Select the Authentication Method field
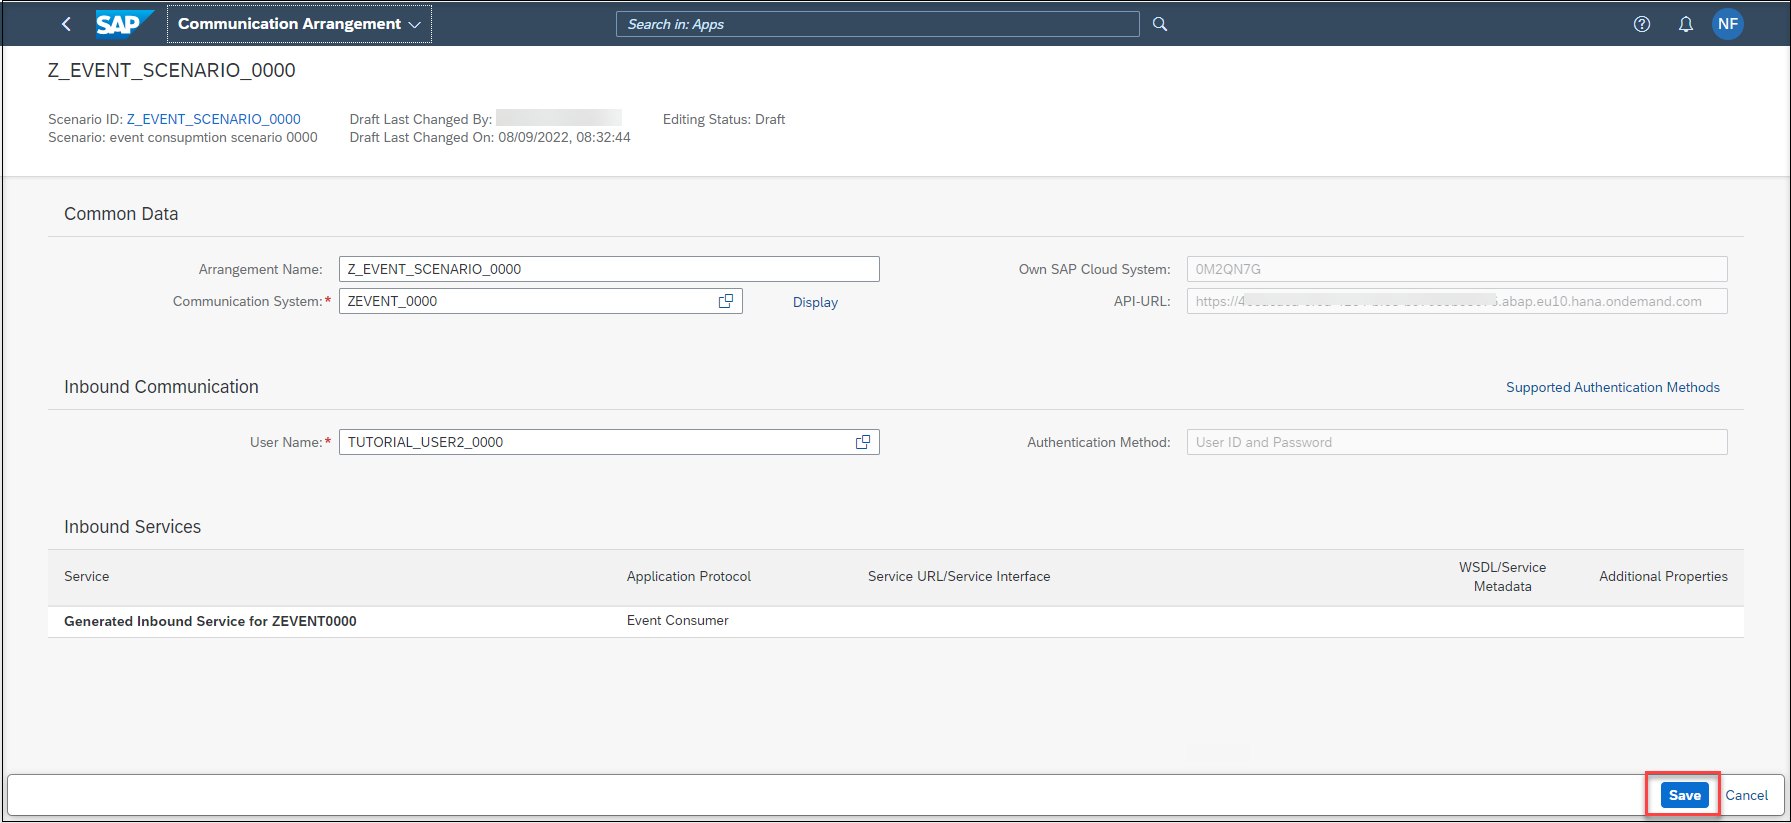Viewport: 1791px width, 823px height. 1457,442
